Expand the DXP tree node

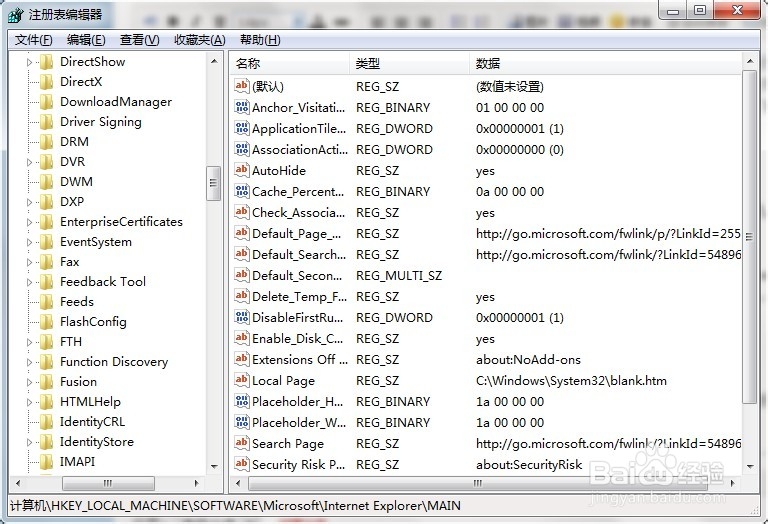(29, 202)
